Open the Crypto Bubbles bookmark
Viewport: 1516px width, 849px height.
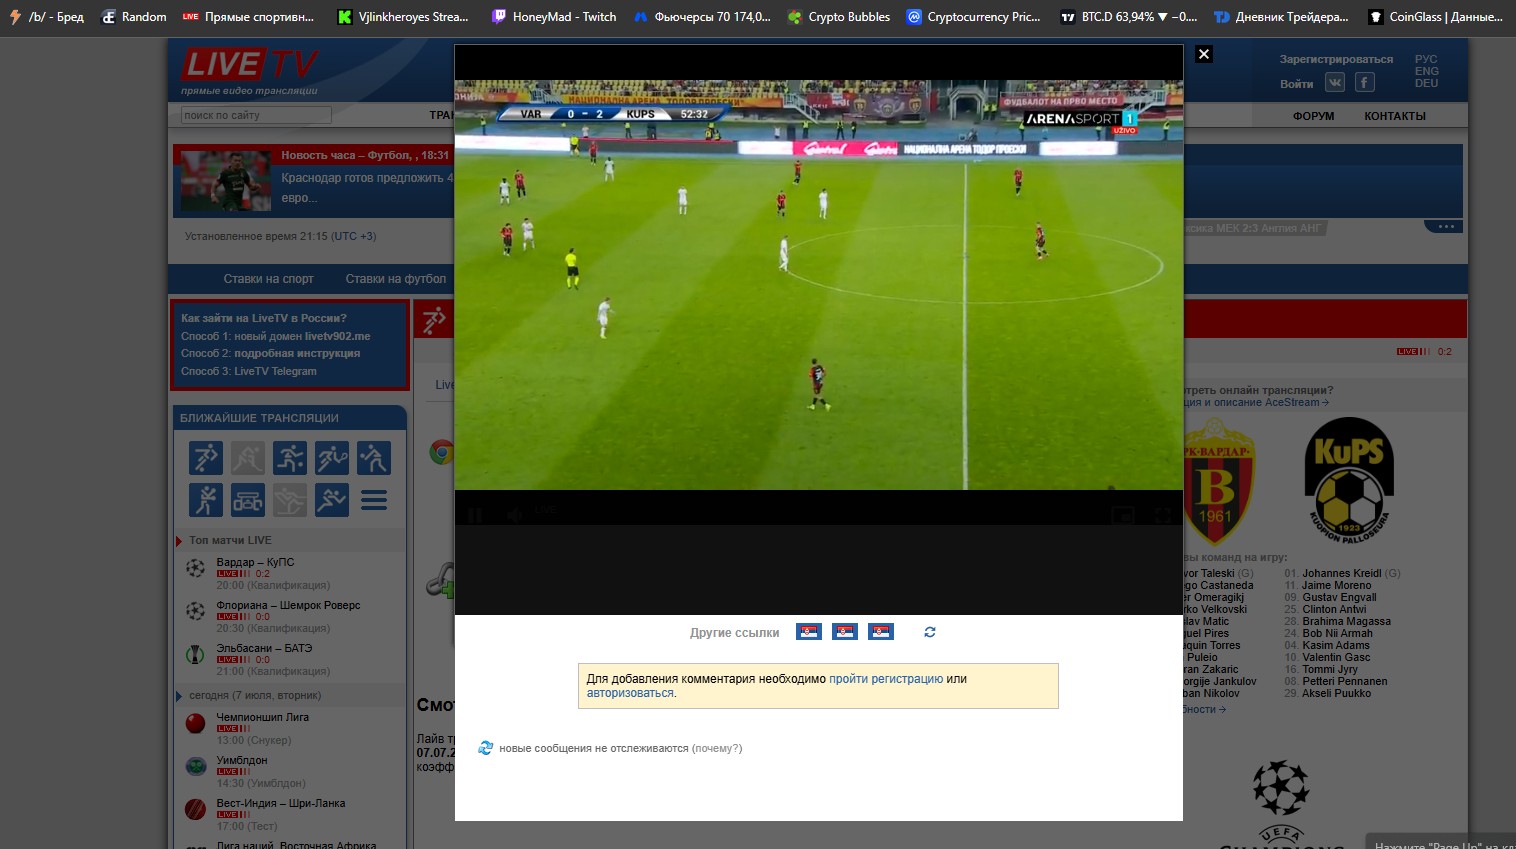click(x=839, y=17)
